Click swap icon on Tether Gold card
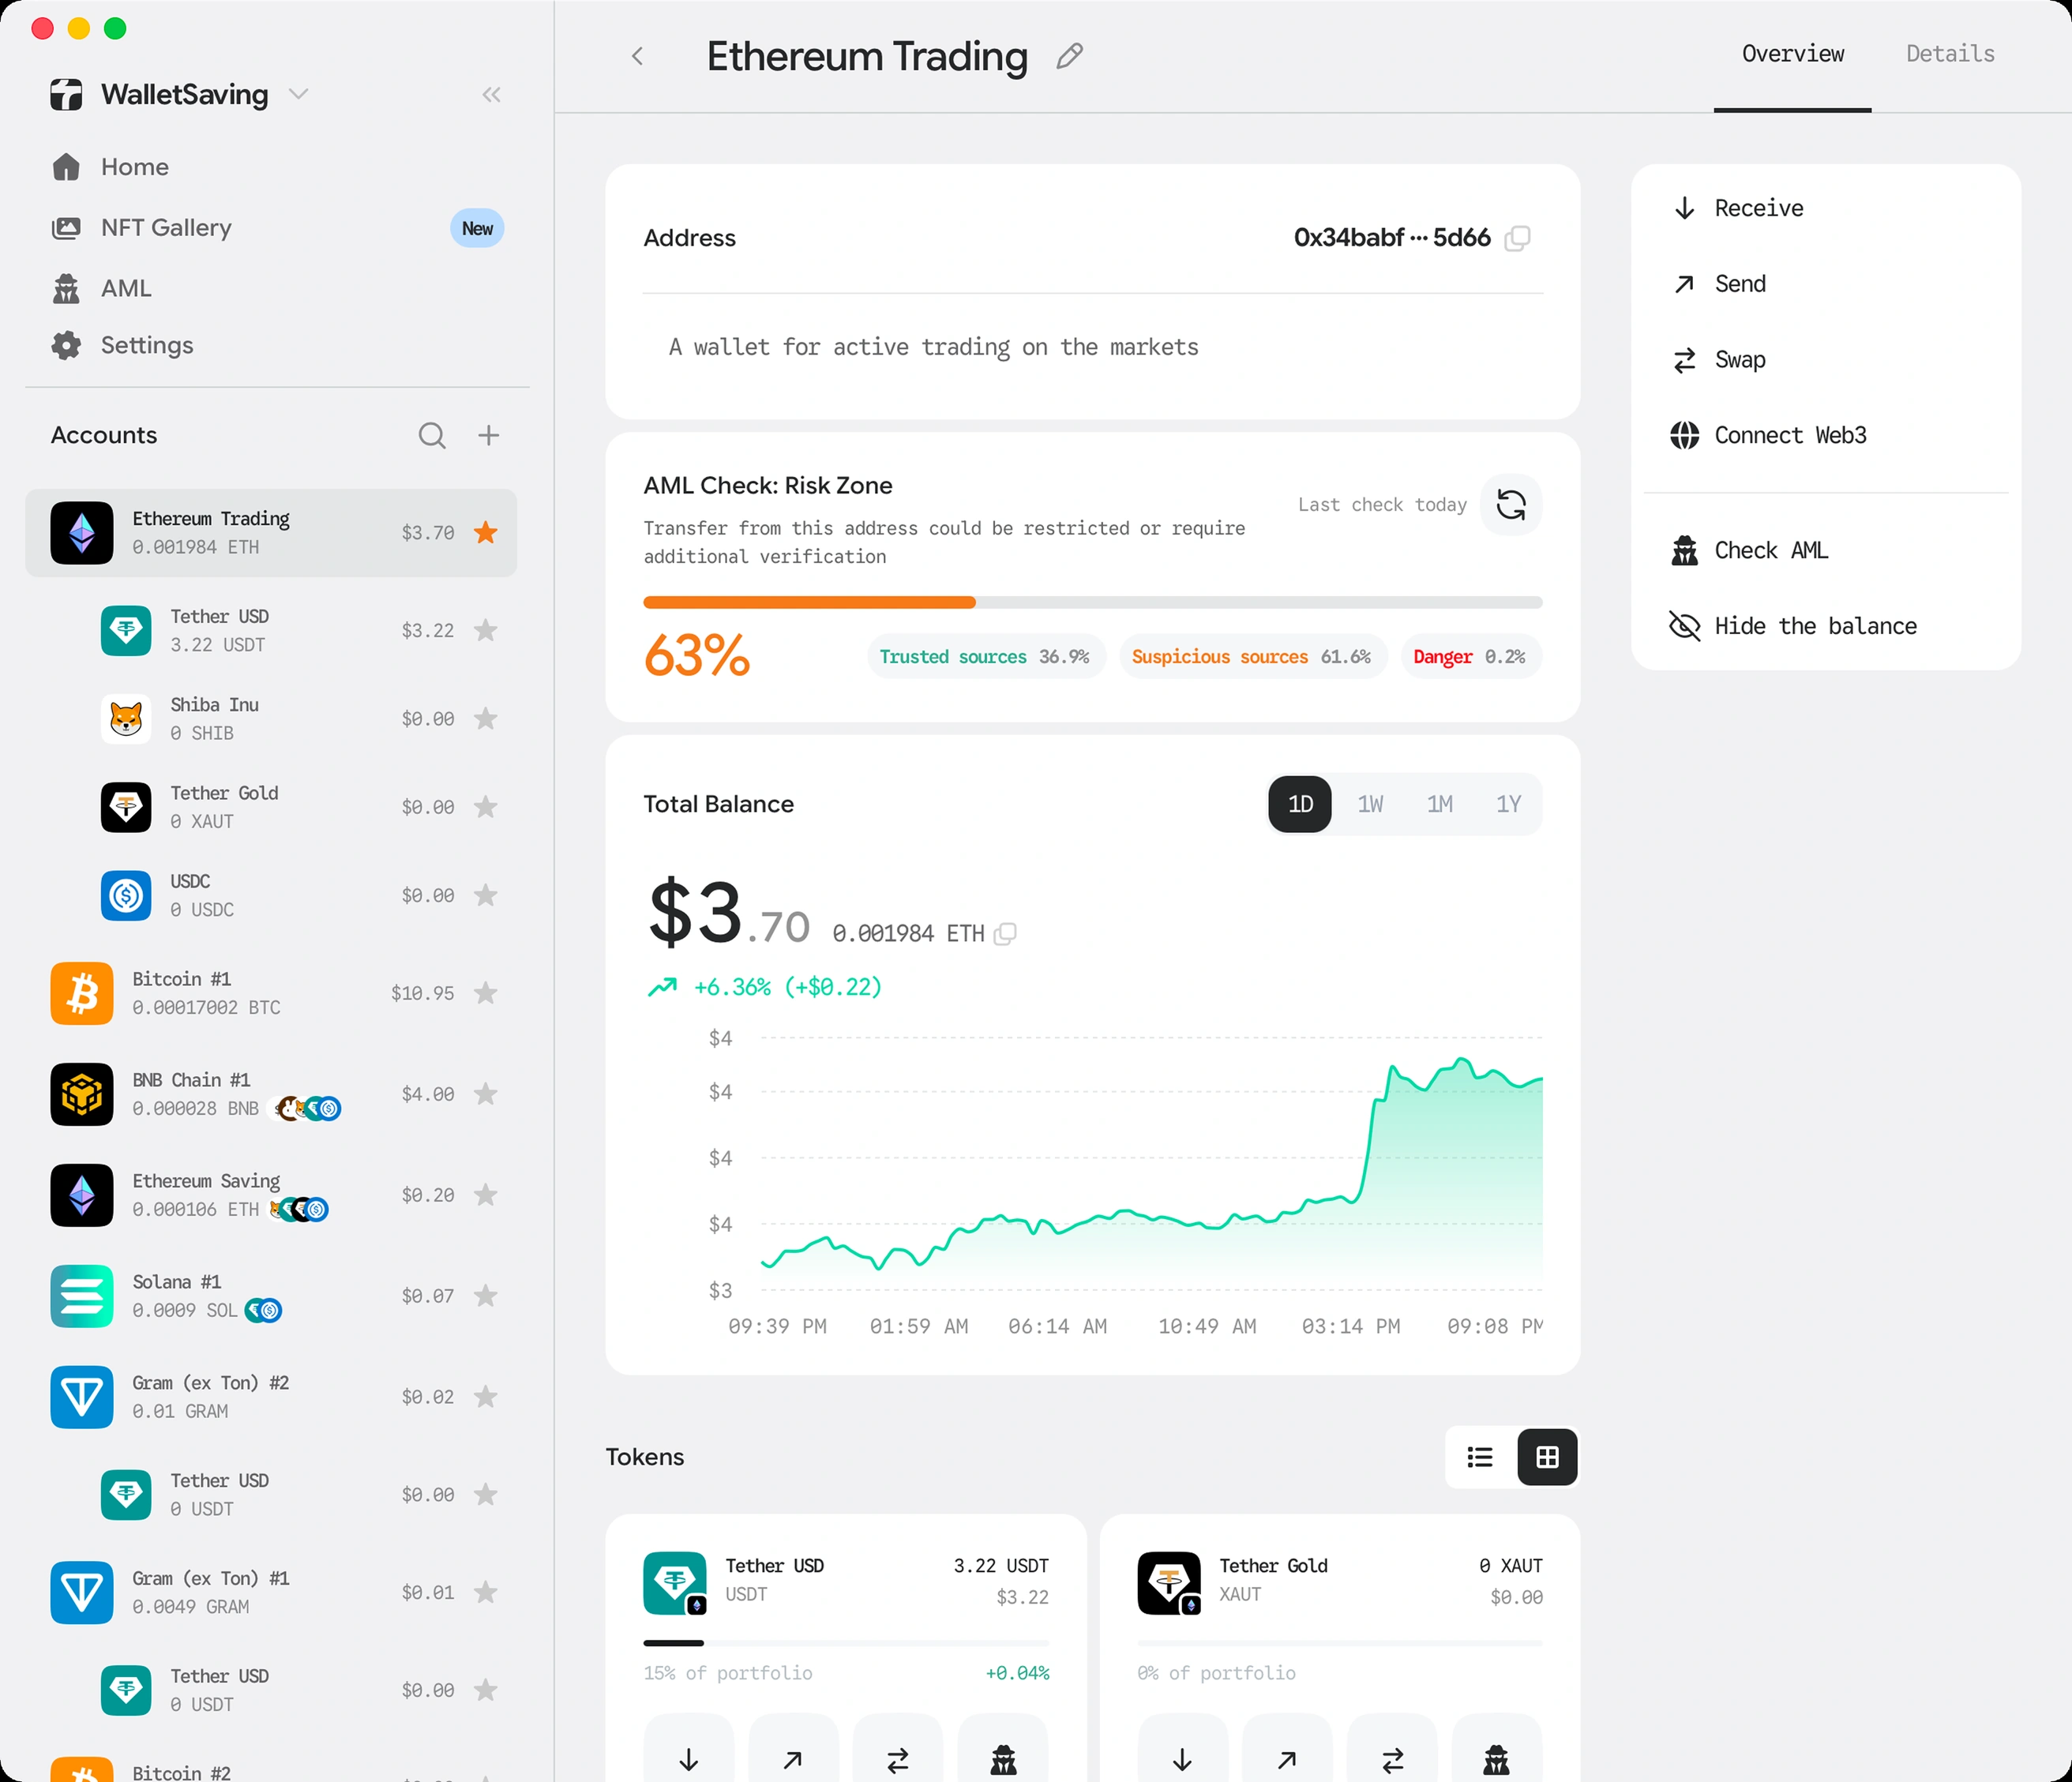This screenshot has width=2072, height=1782. coord(1392,1756)
